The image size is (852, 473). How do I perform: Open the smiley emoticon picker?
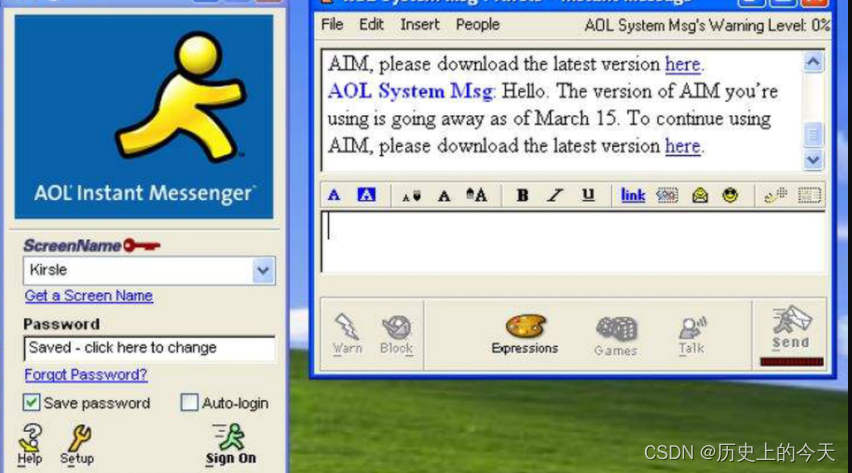(x=730, y=195)
